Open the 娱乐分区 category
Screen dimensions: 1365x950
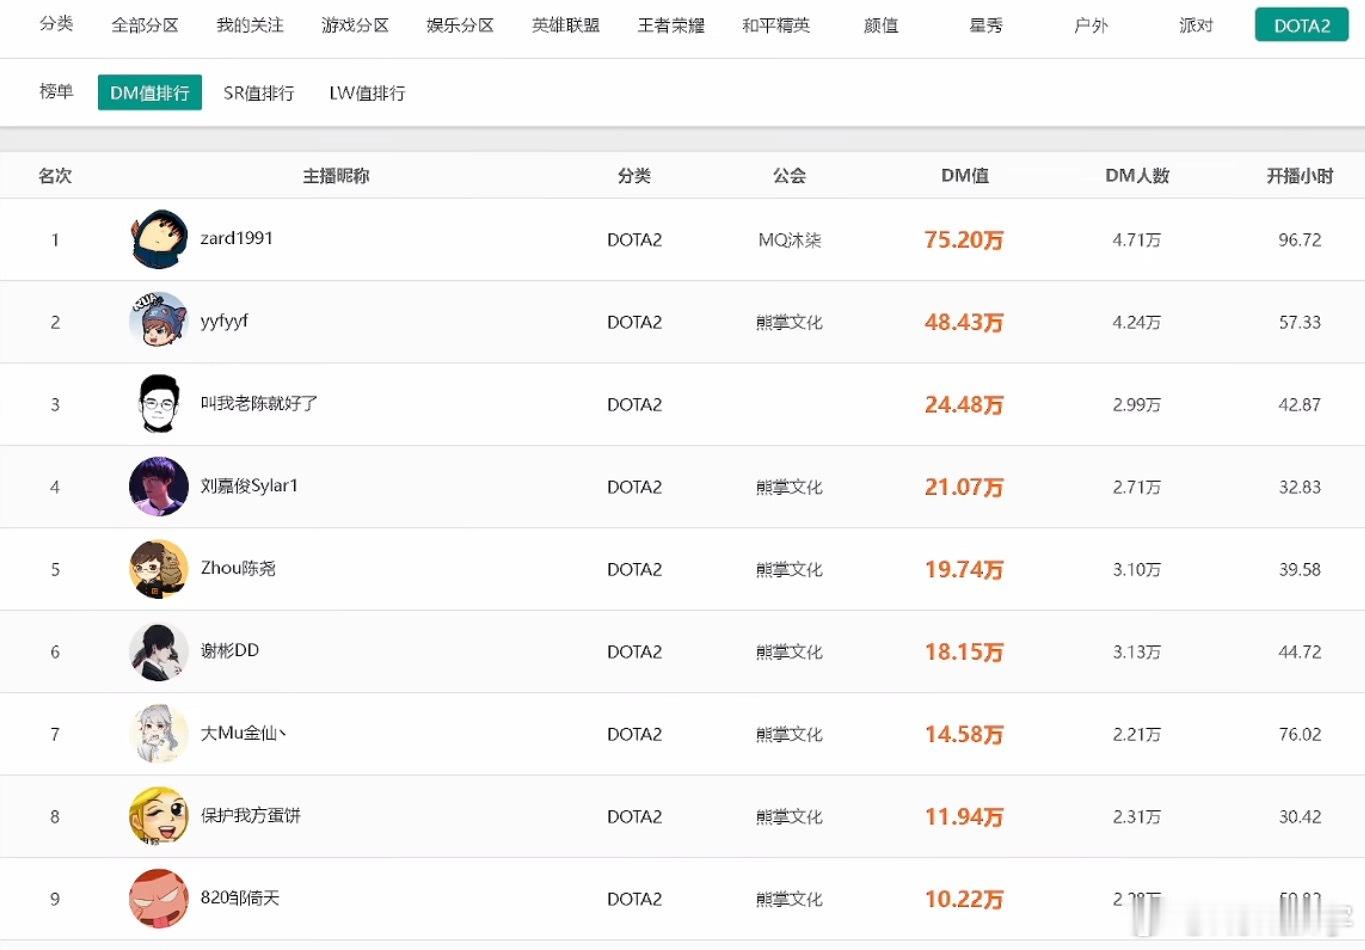pos(460,25)
